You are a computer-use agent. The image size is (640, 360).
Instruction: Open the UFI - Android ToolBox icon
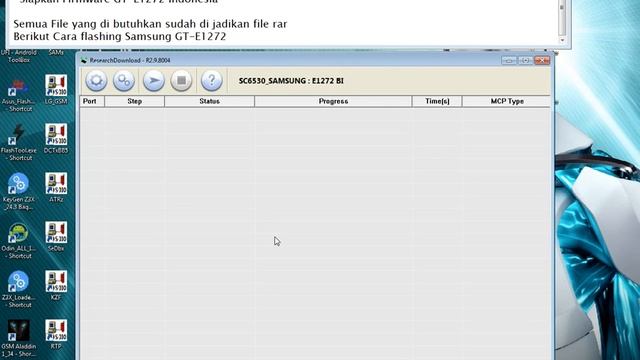click(18, 56)
